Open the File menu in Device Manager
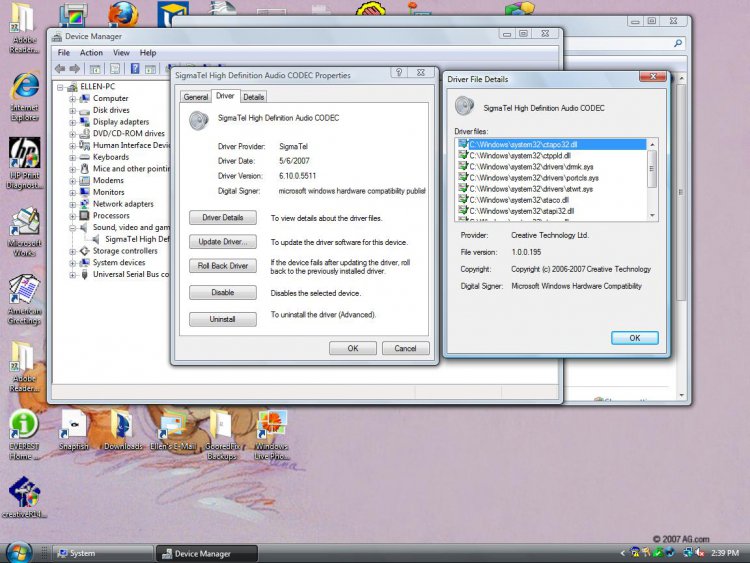Image resolution: width=750 pixels, height=563 pixels. pyautogui.click(x=64, y=53)
